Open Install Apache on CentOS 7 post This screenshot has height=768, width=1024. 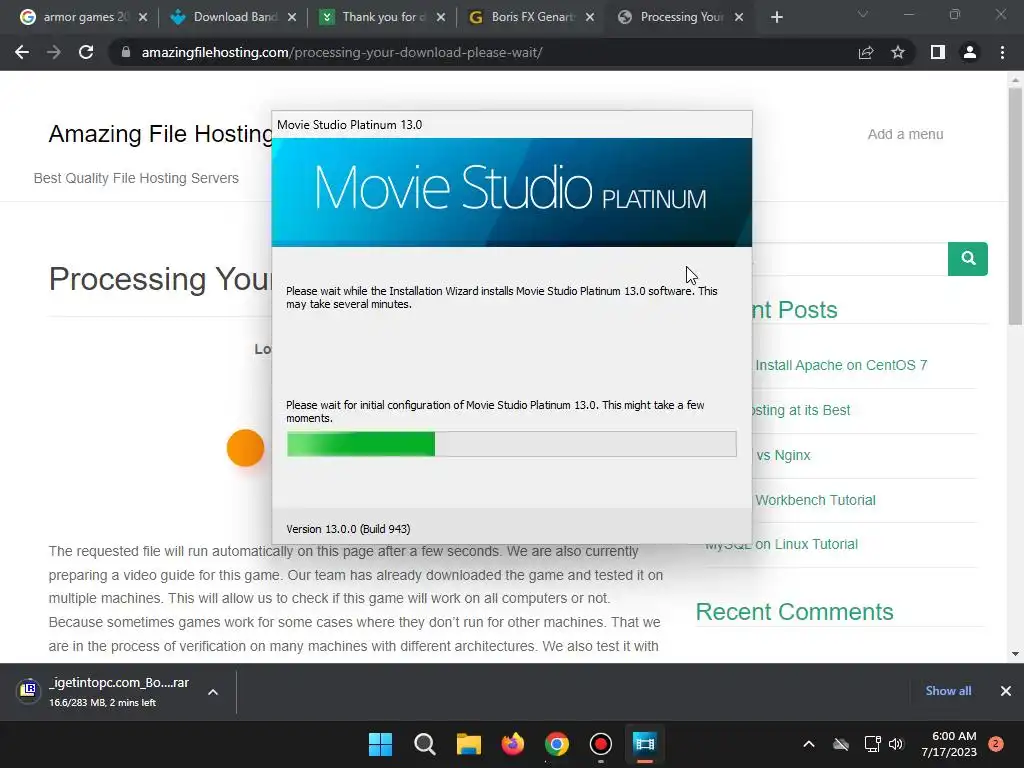[x=841, y=365]
